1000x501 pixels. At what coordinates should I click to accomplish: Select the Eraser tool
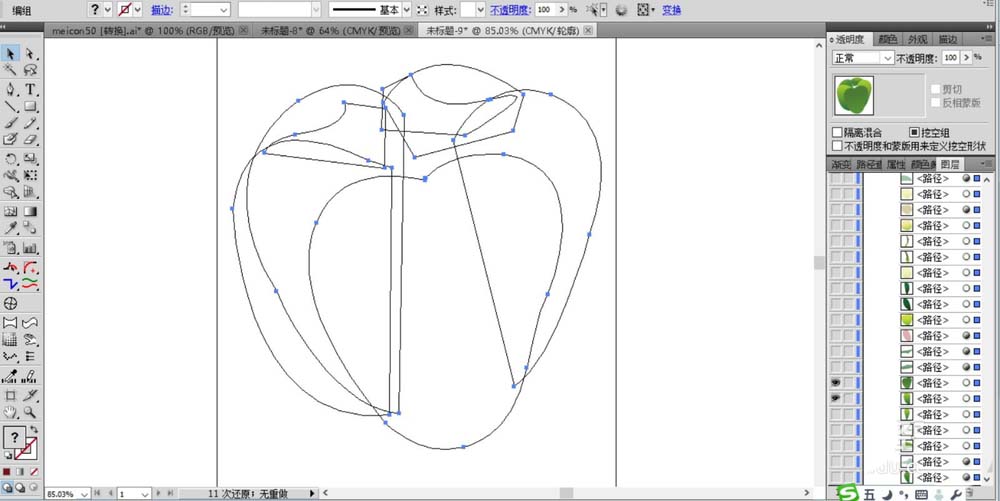tap(30, 140)
